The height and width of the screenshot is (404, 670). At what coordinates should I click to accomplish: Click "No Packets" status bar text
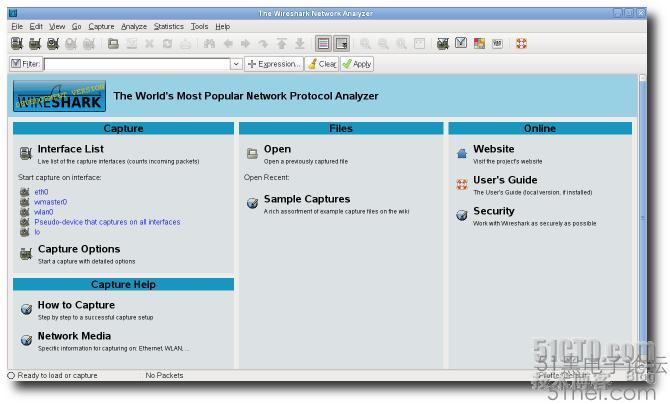tap(164, 375)
